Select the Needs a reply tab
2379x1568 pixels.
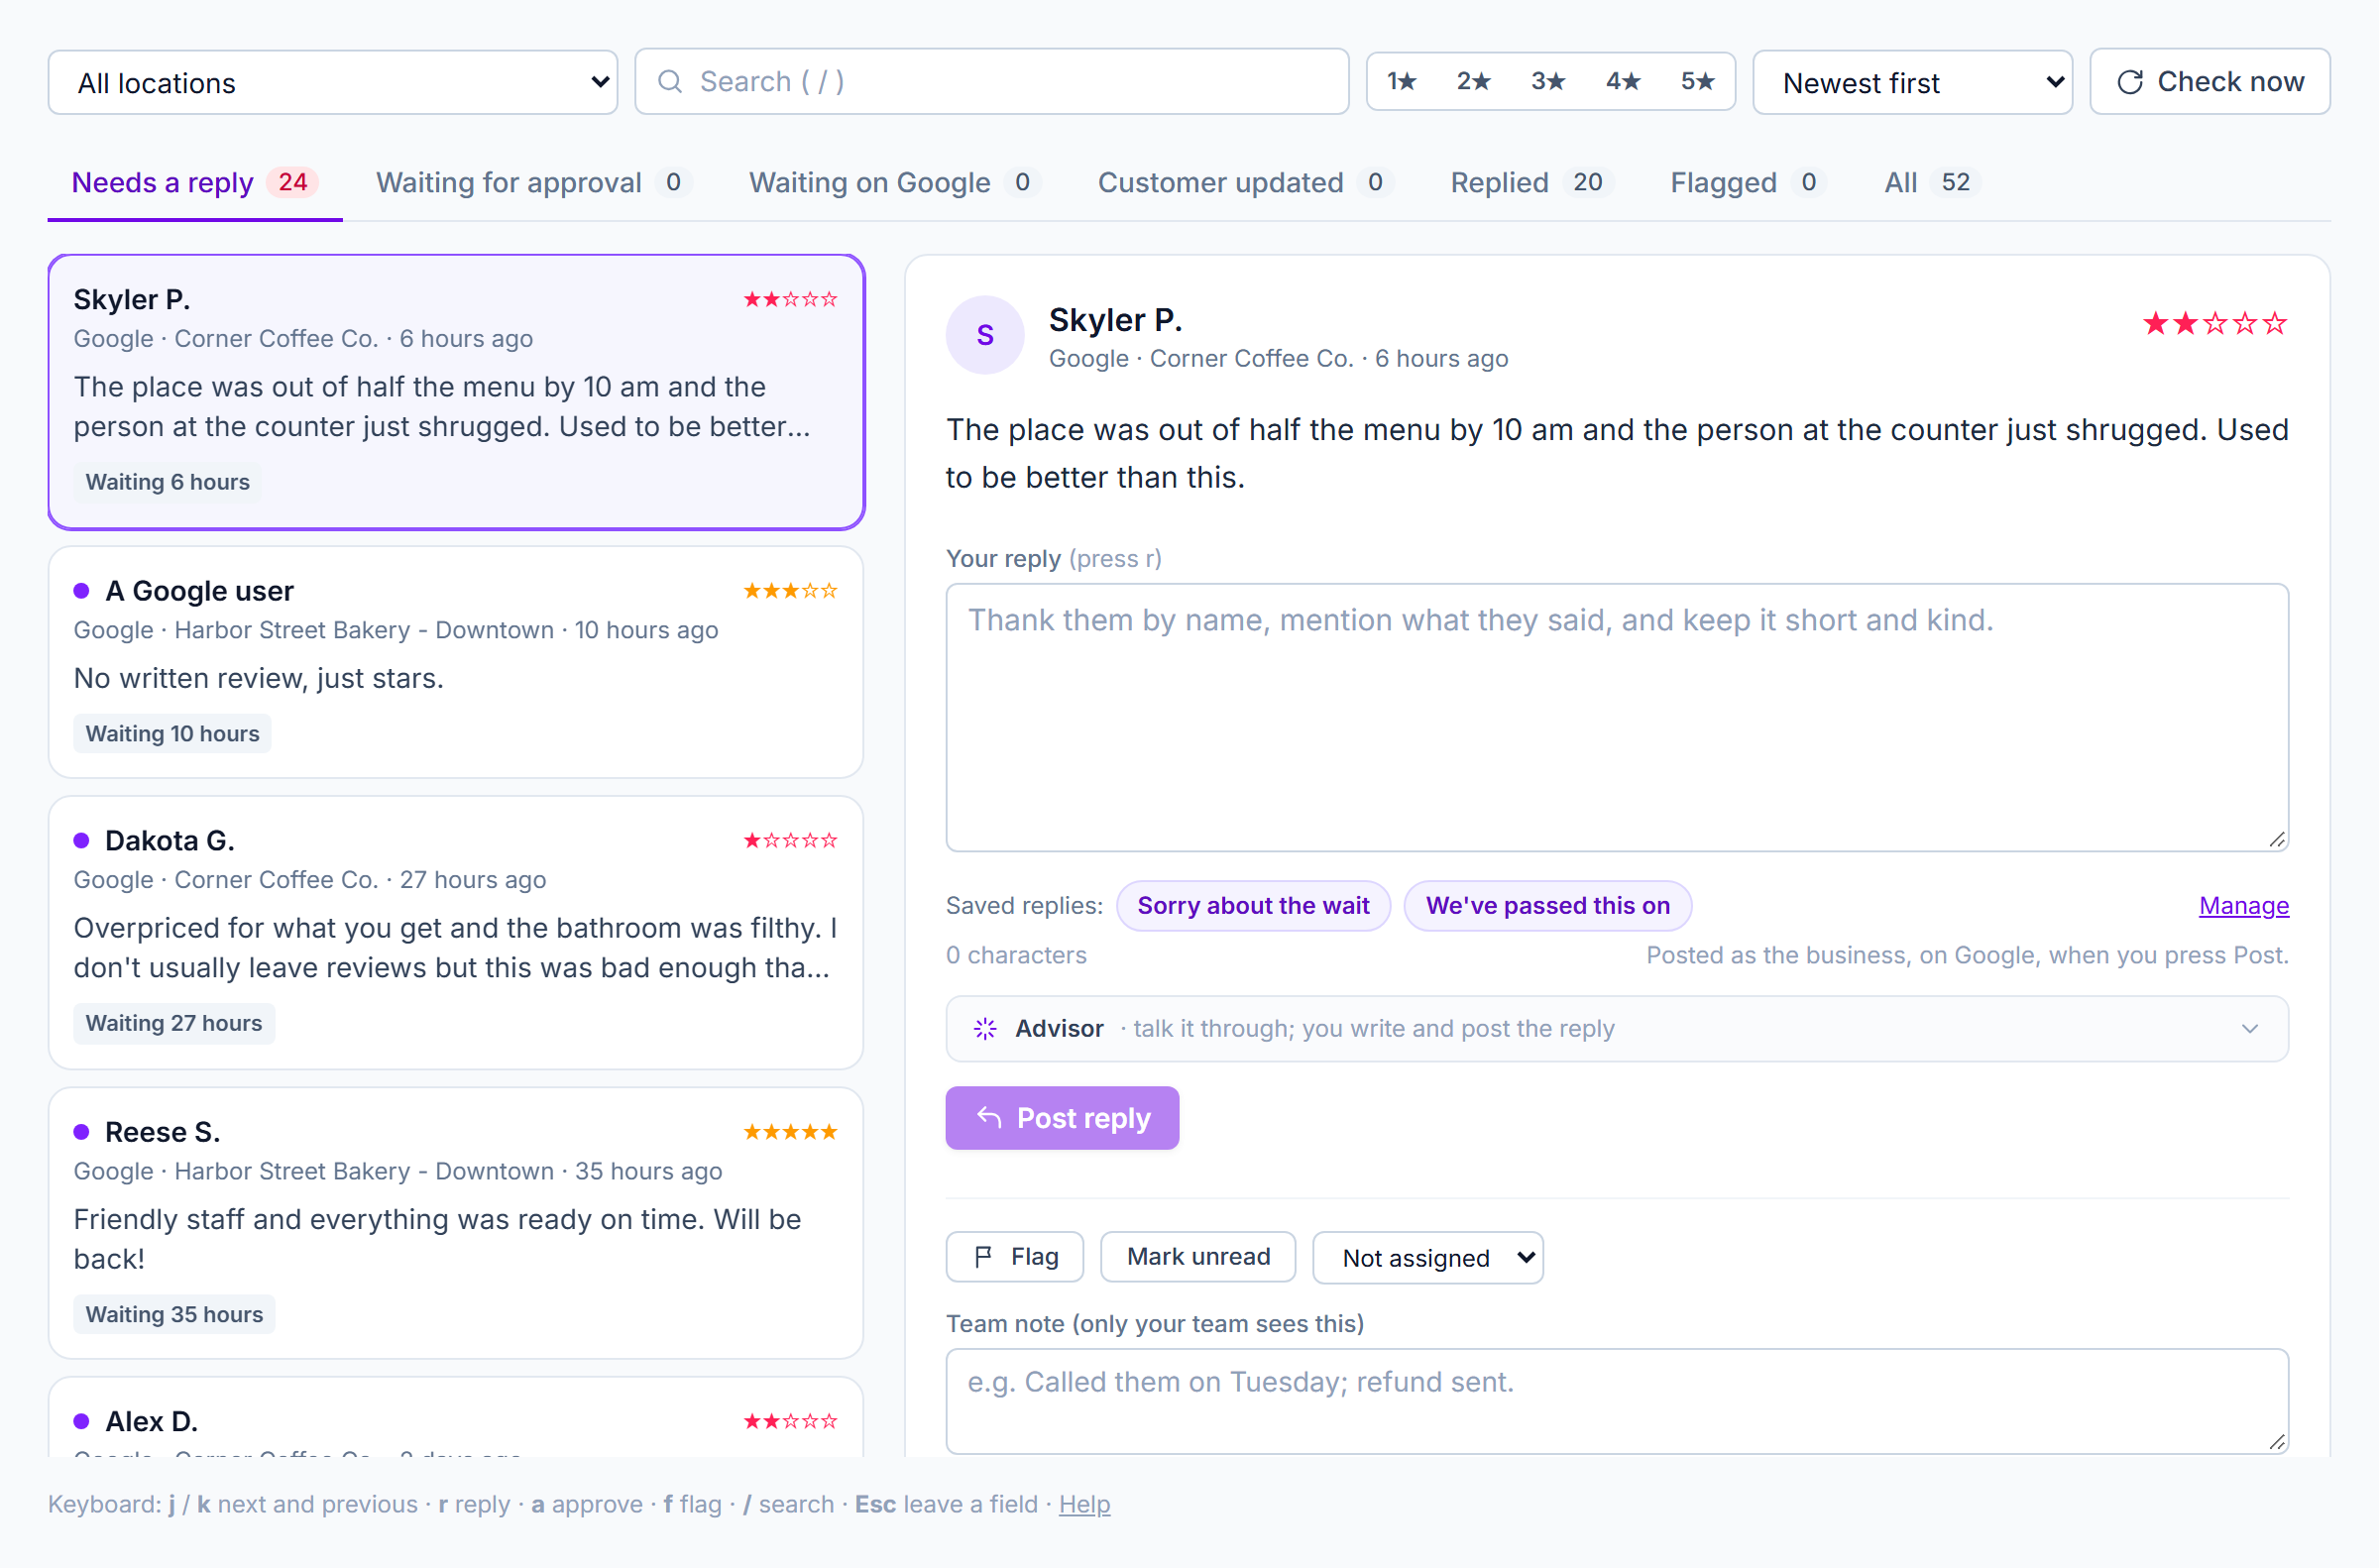pos(195,182)
